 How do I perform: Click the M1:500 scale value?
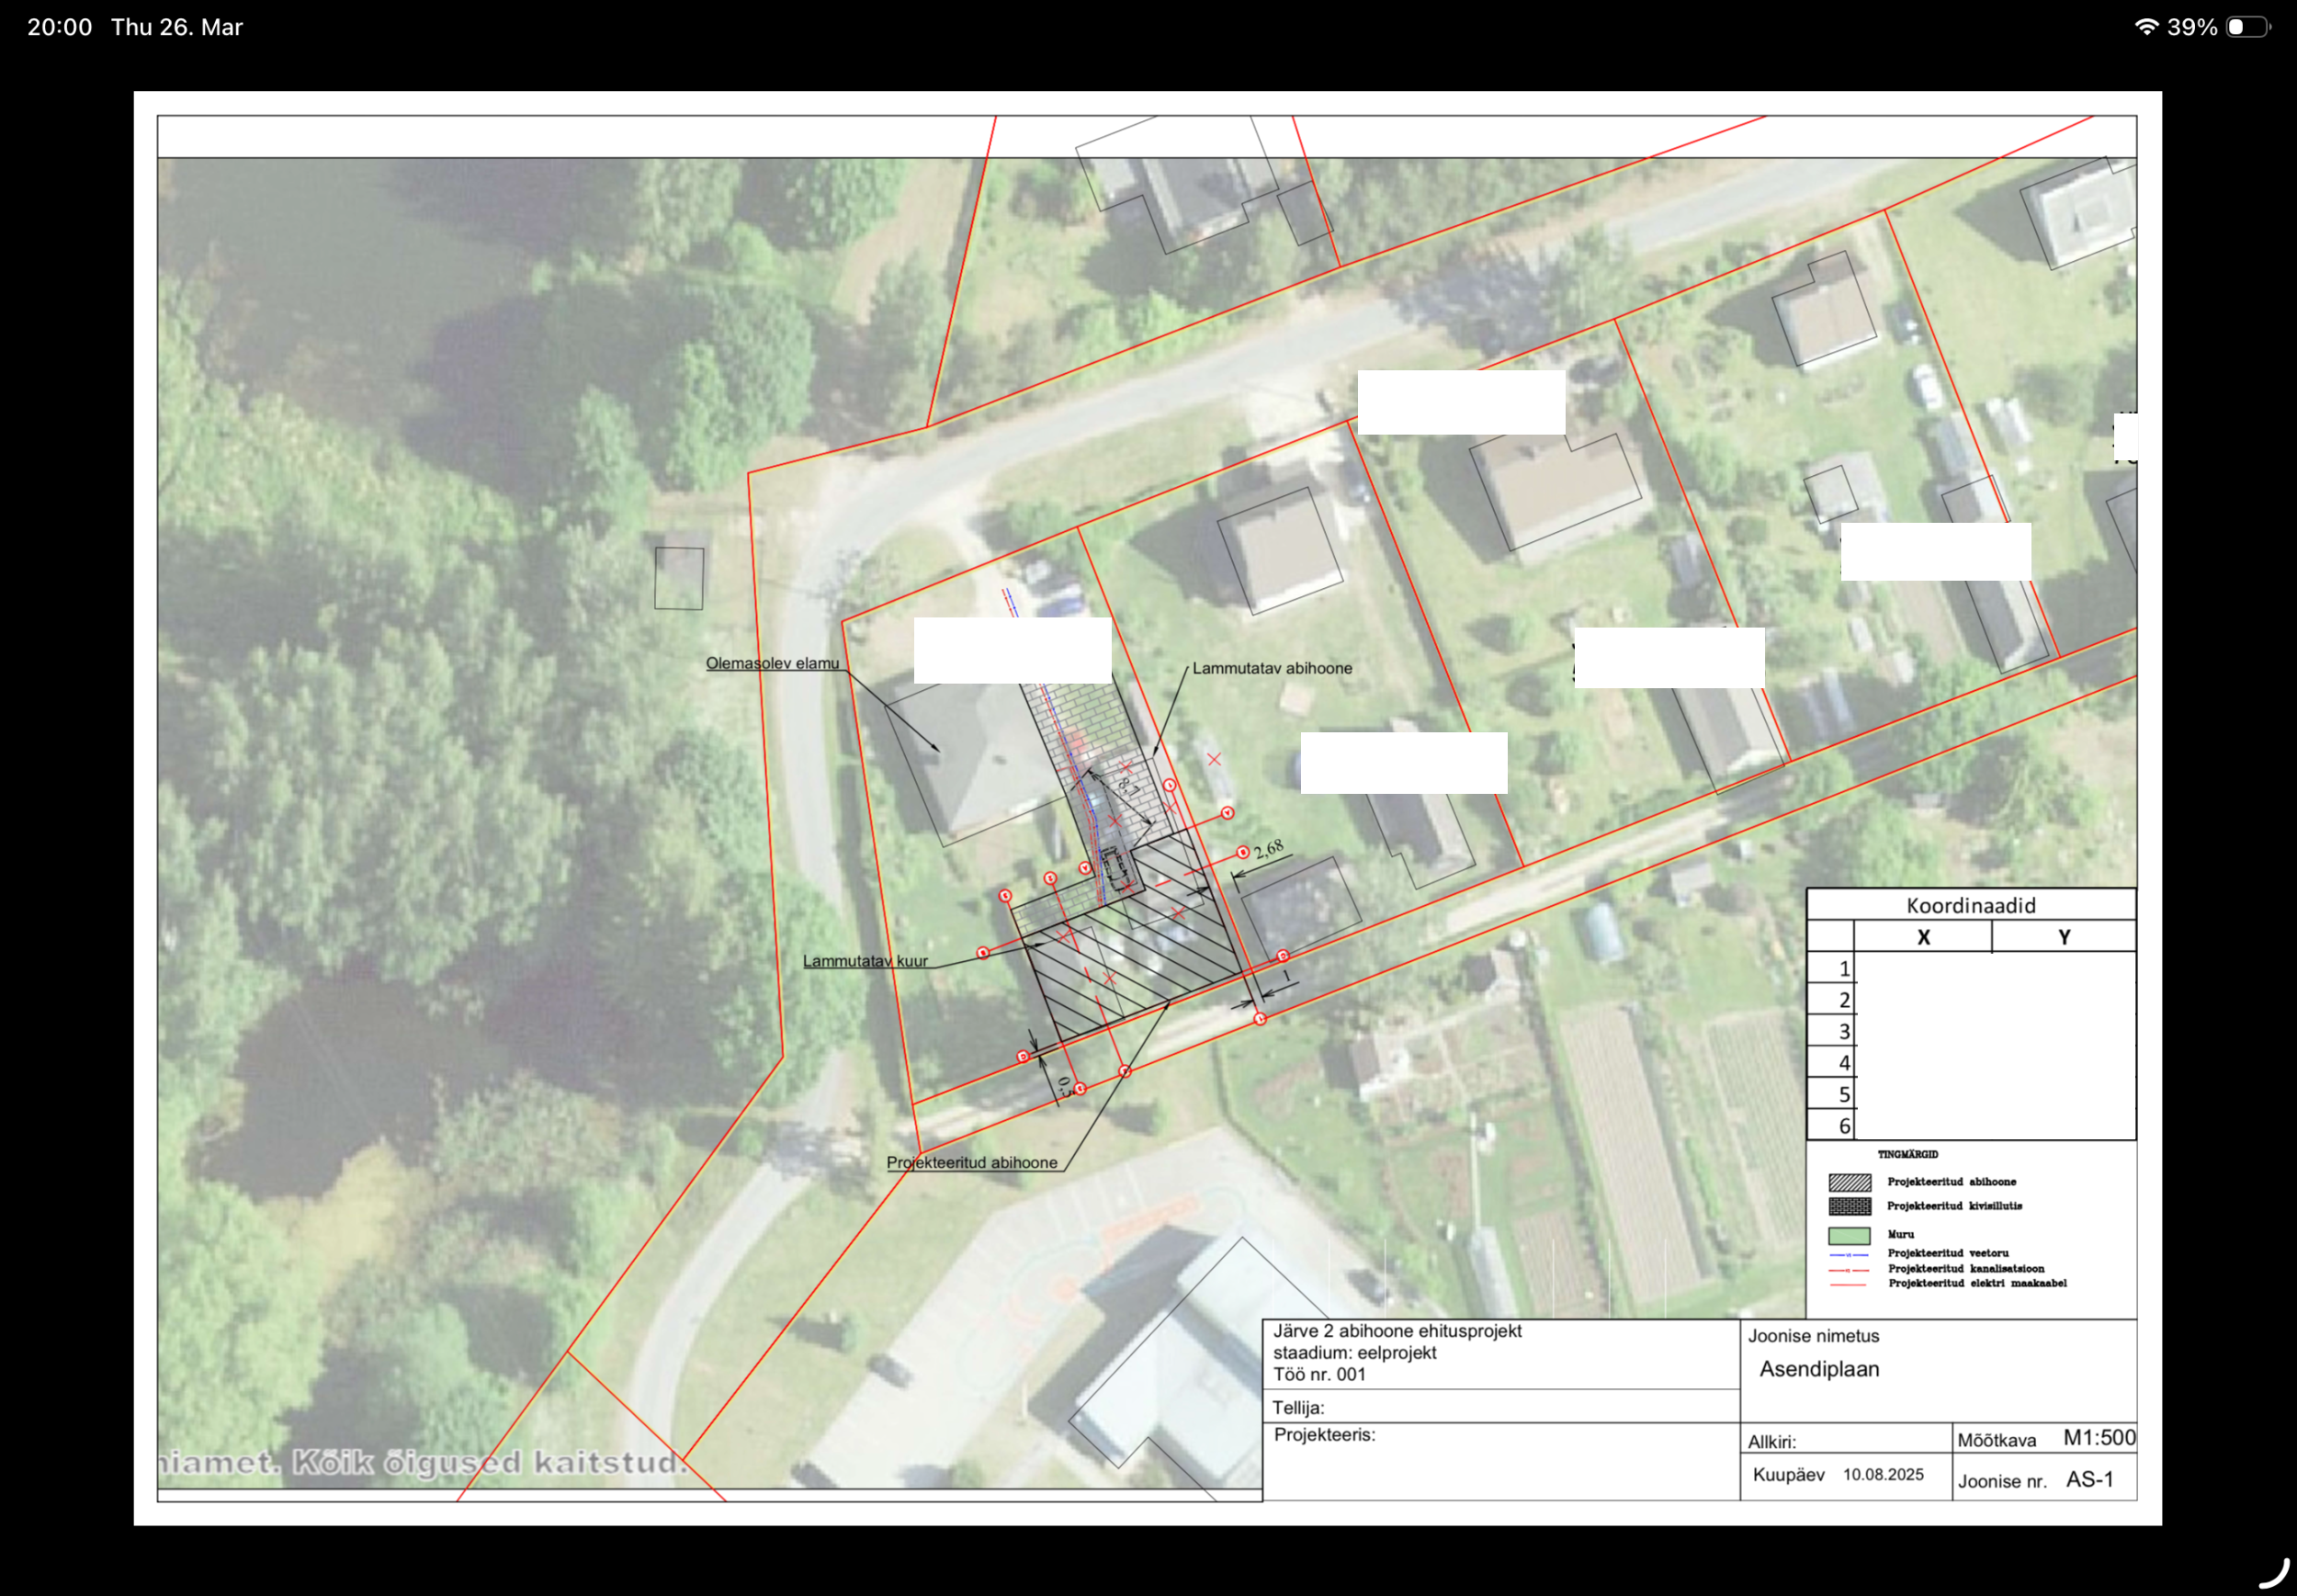tap(2098, 1437)
